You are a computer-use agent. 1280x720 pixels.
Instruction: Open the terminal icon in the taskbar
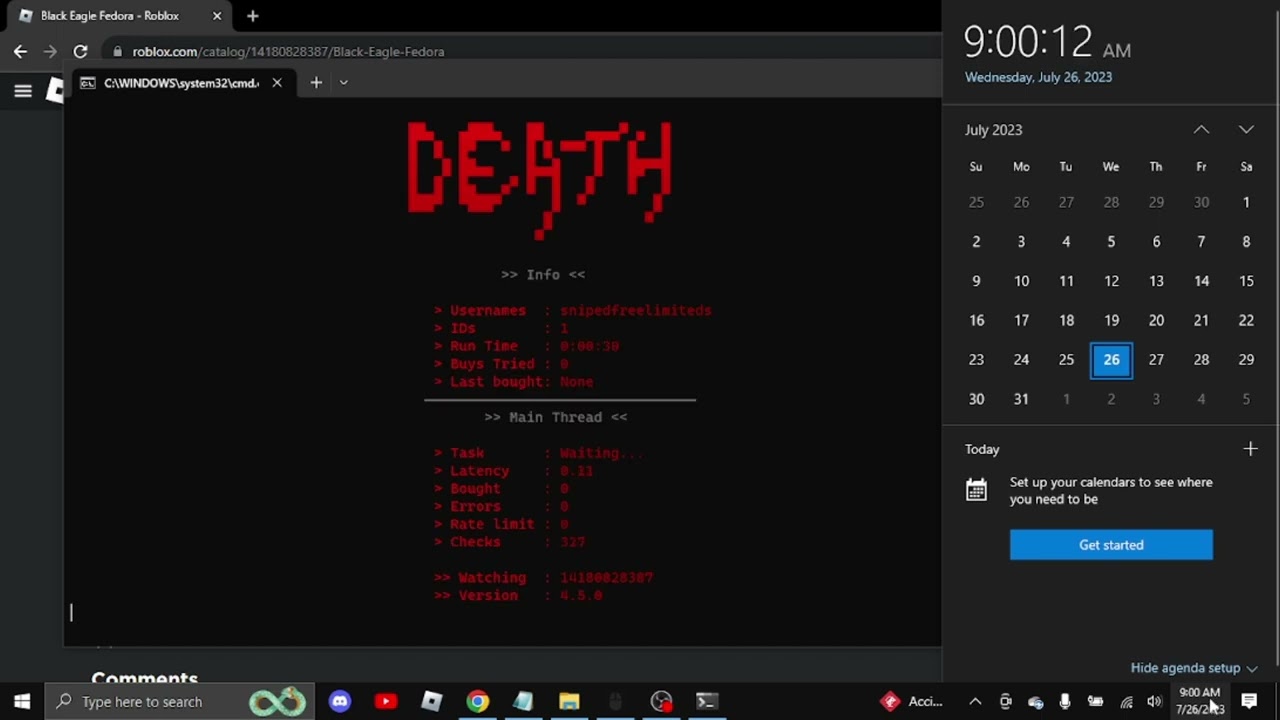[x=707, y=702]
